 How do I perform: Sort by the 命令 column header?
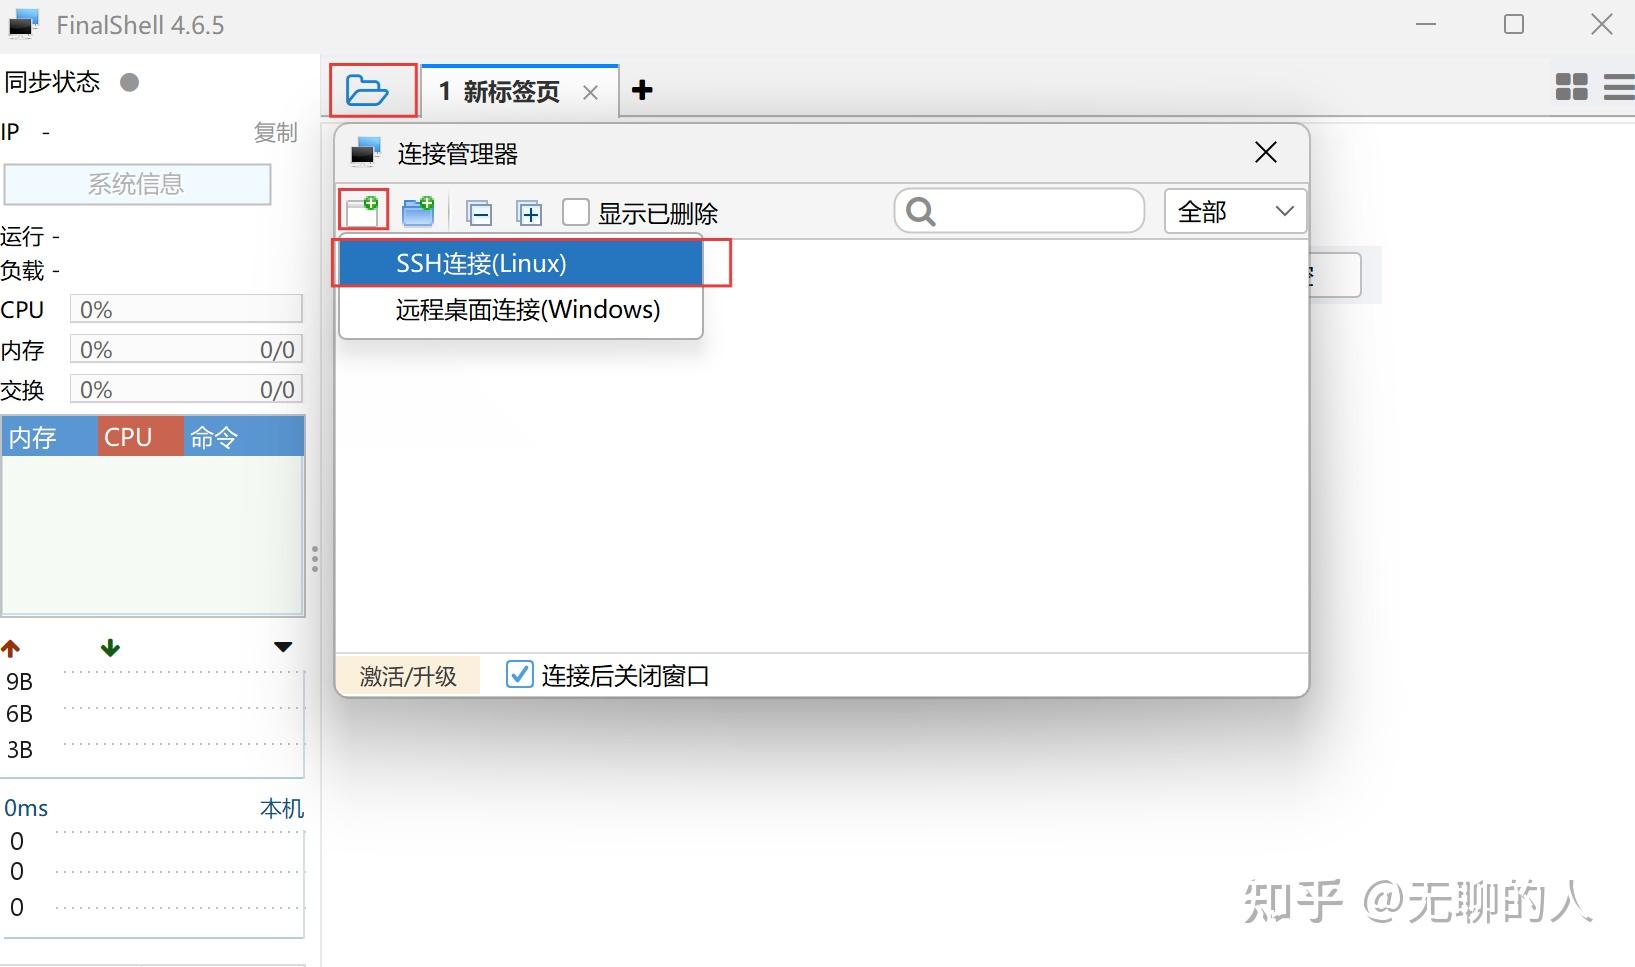(x=244, y=437)
